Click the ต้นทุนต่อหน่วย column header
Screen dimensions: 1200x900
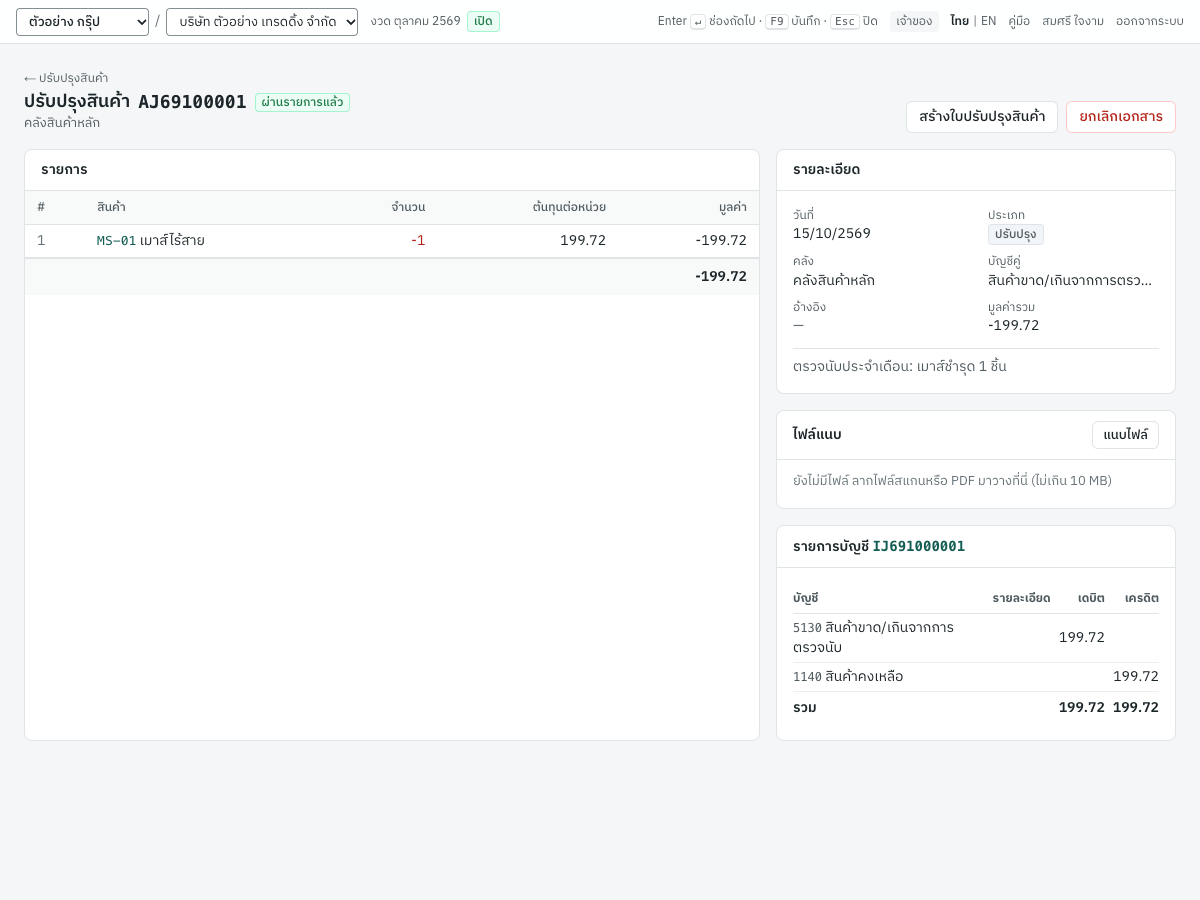click(569, 208)
